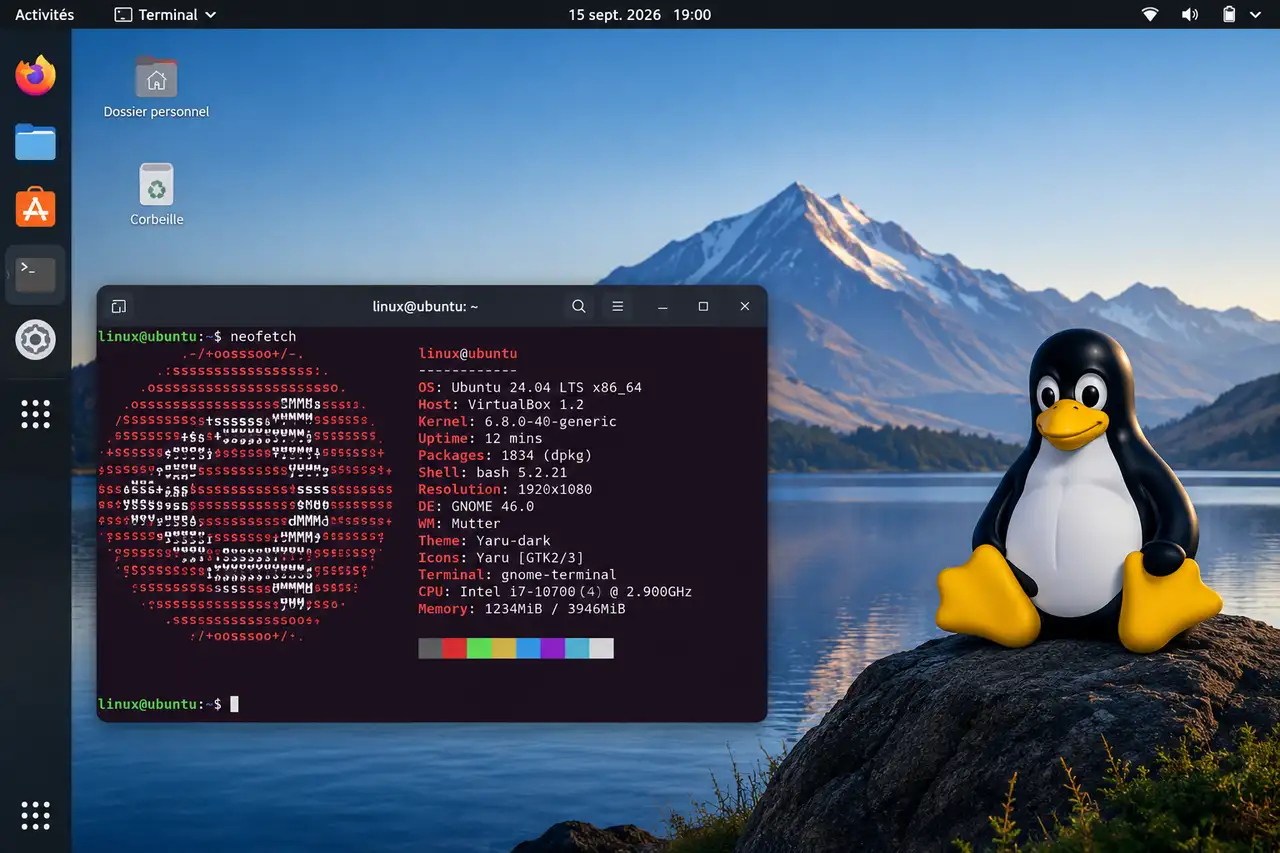1280x853 pixels.
Task: Click the red color block in neofetch palette
Action: 454,648
